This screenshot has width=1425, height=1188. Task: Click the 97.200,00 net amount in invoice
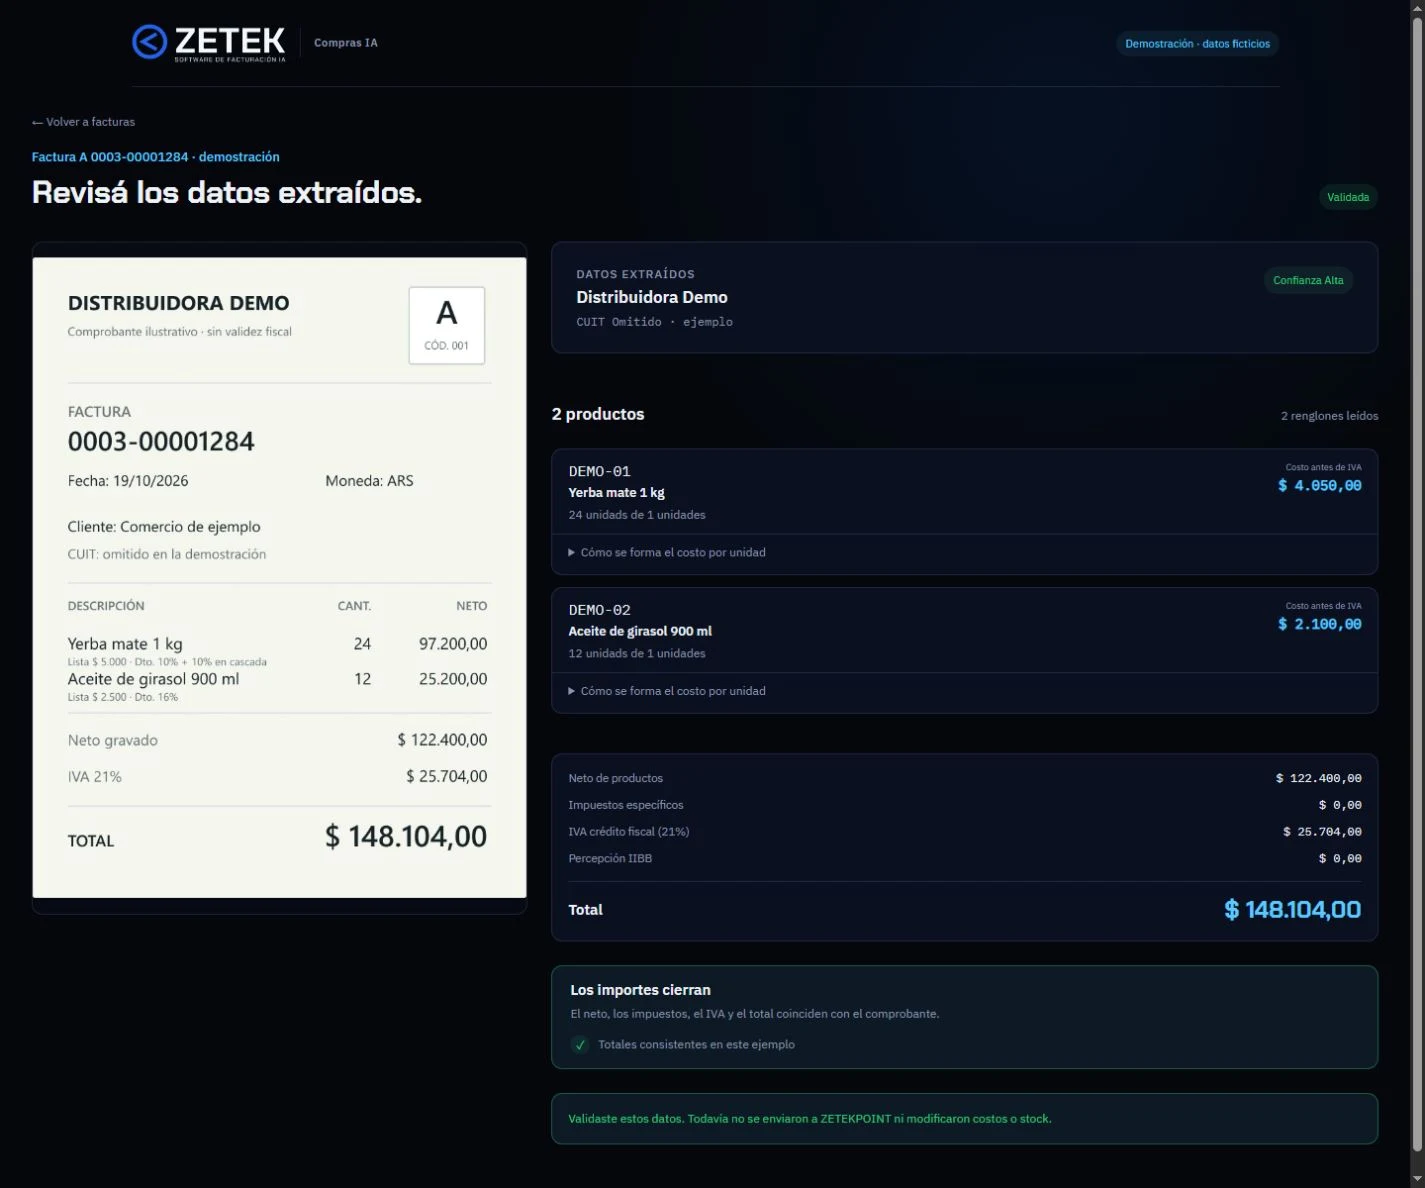(453, 644)
